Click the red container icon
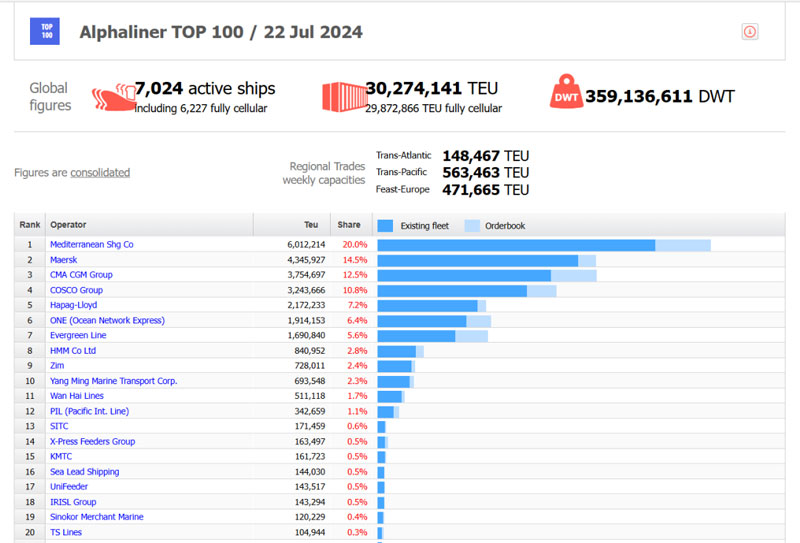 click(x=343, y=96)
